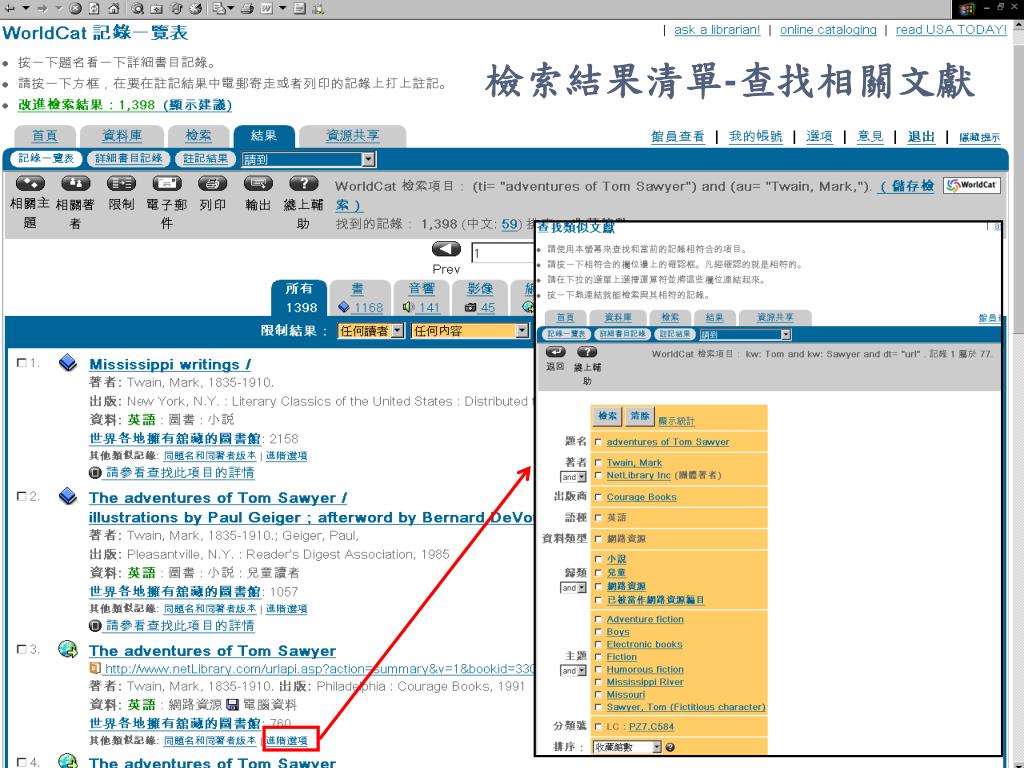
Task: Switch to the 檢索 tab
Action: [198, 136]
